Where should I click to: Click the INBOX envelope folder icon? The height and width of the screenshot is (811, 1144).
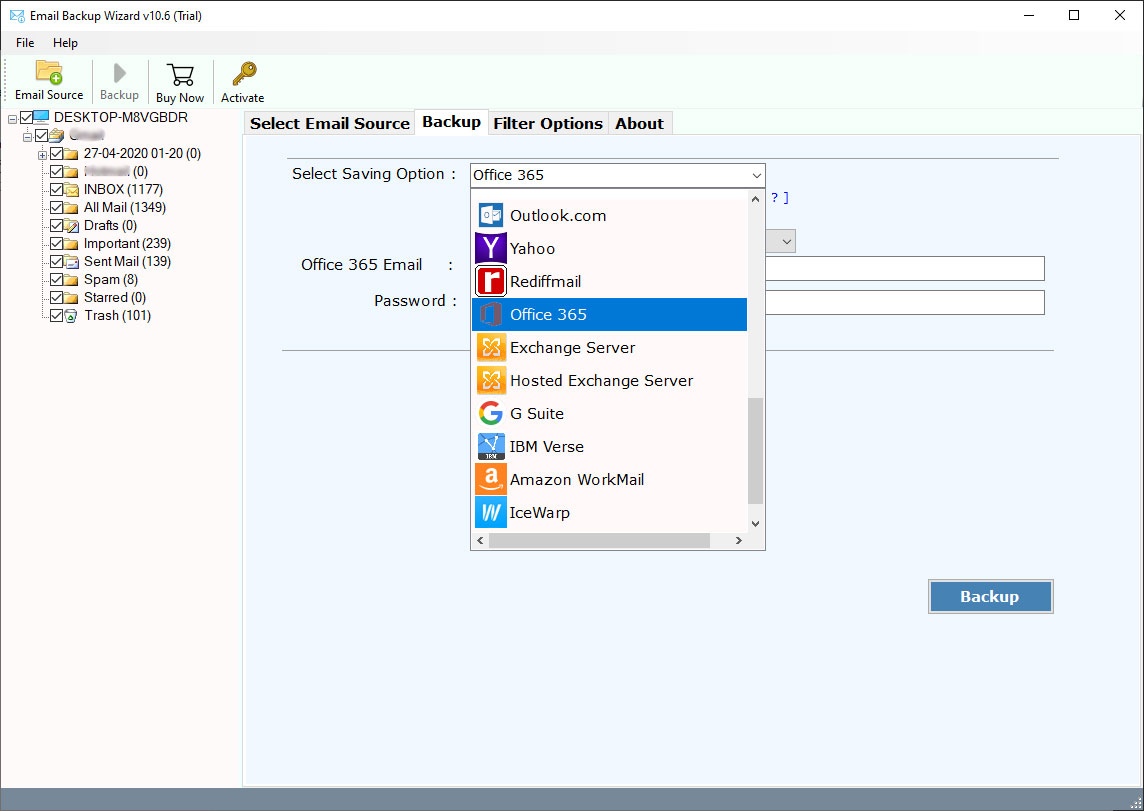click(71, 190)
